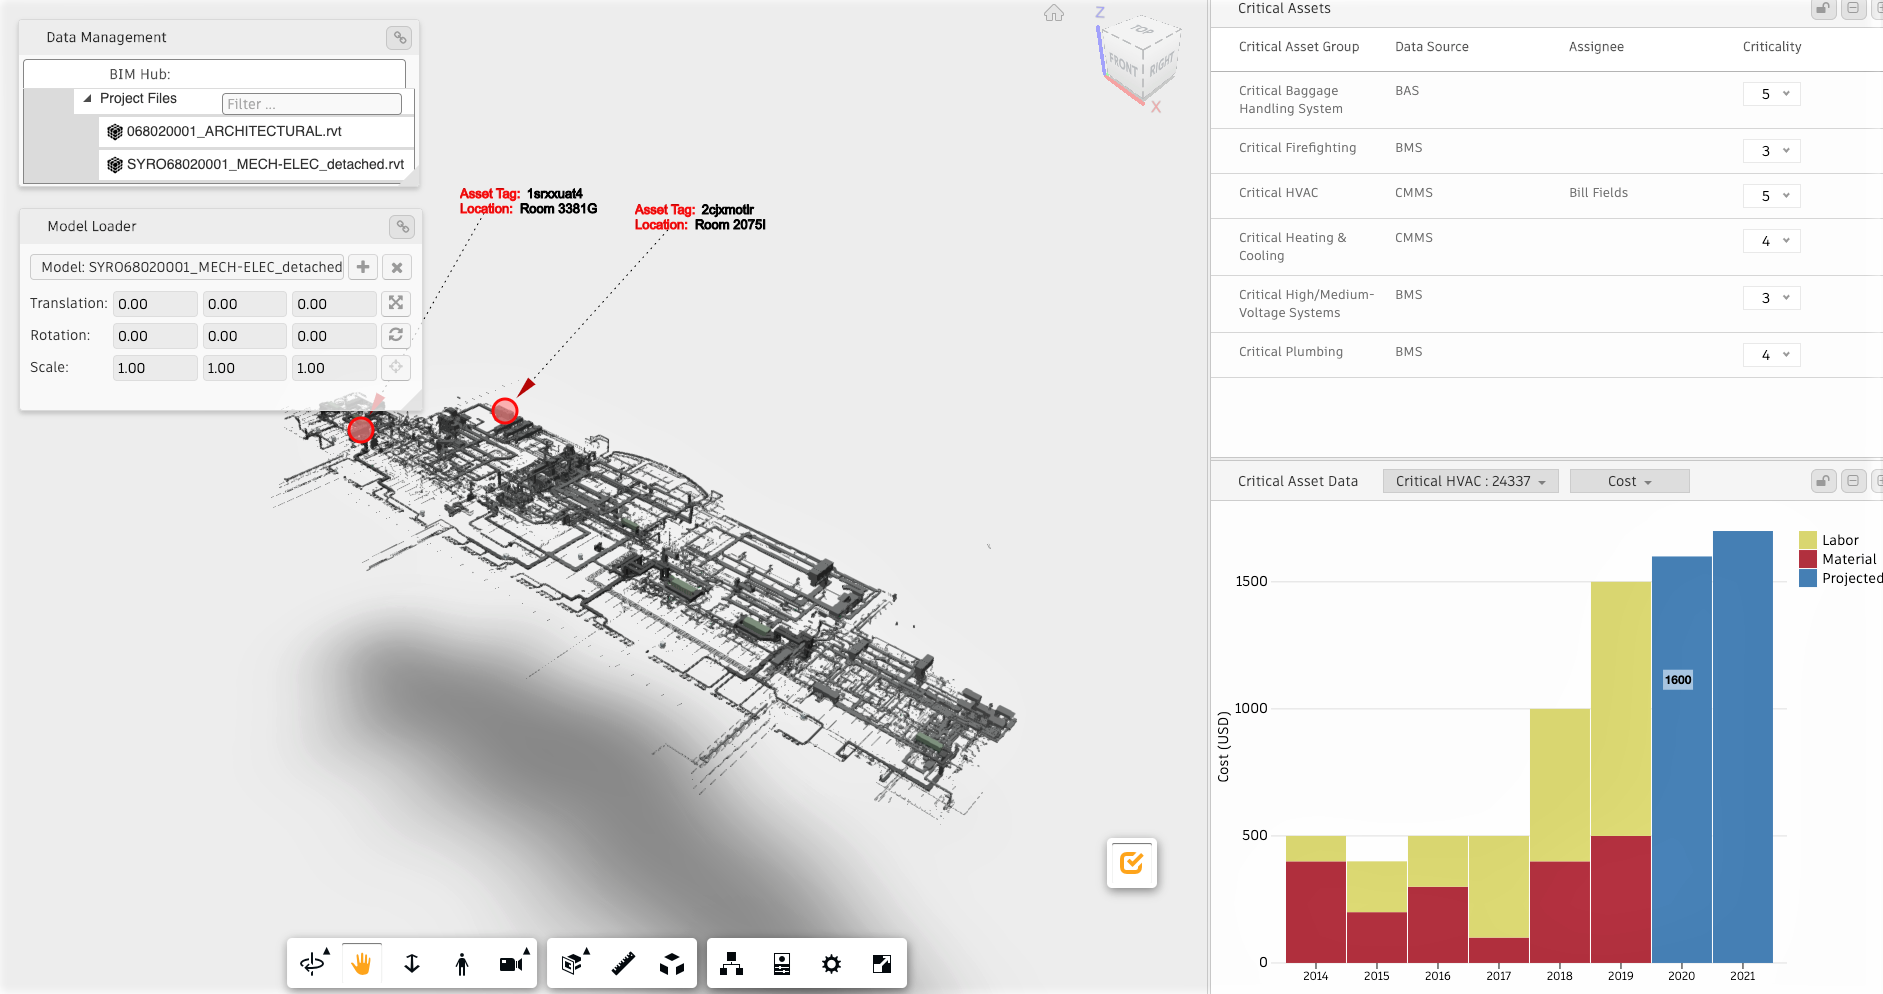1883x994 pixels.
Task: Click second Rotation value field
Action: click(x=245, y=336)
